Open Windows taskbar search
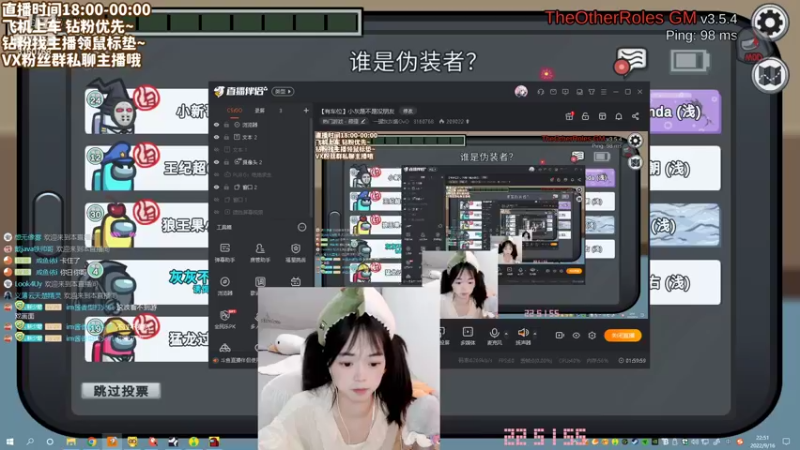 [x=30, y=441]
